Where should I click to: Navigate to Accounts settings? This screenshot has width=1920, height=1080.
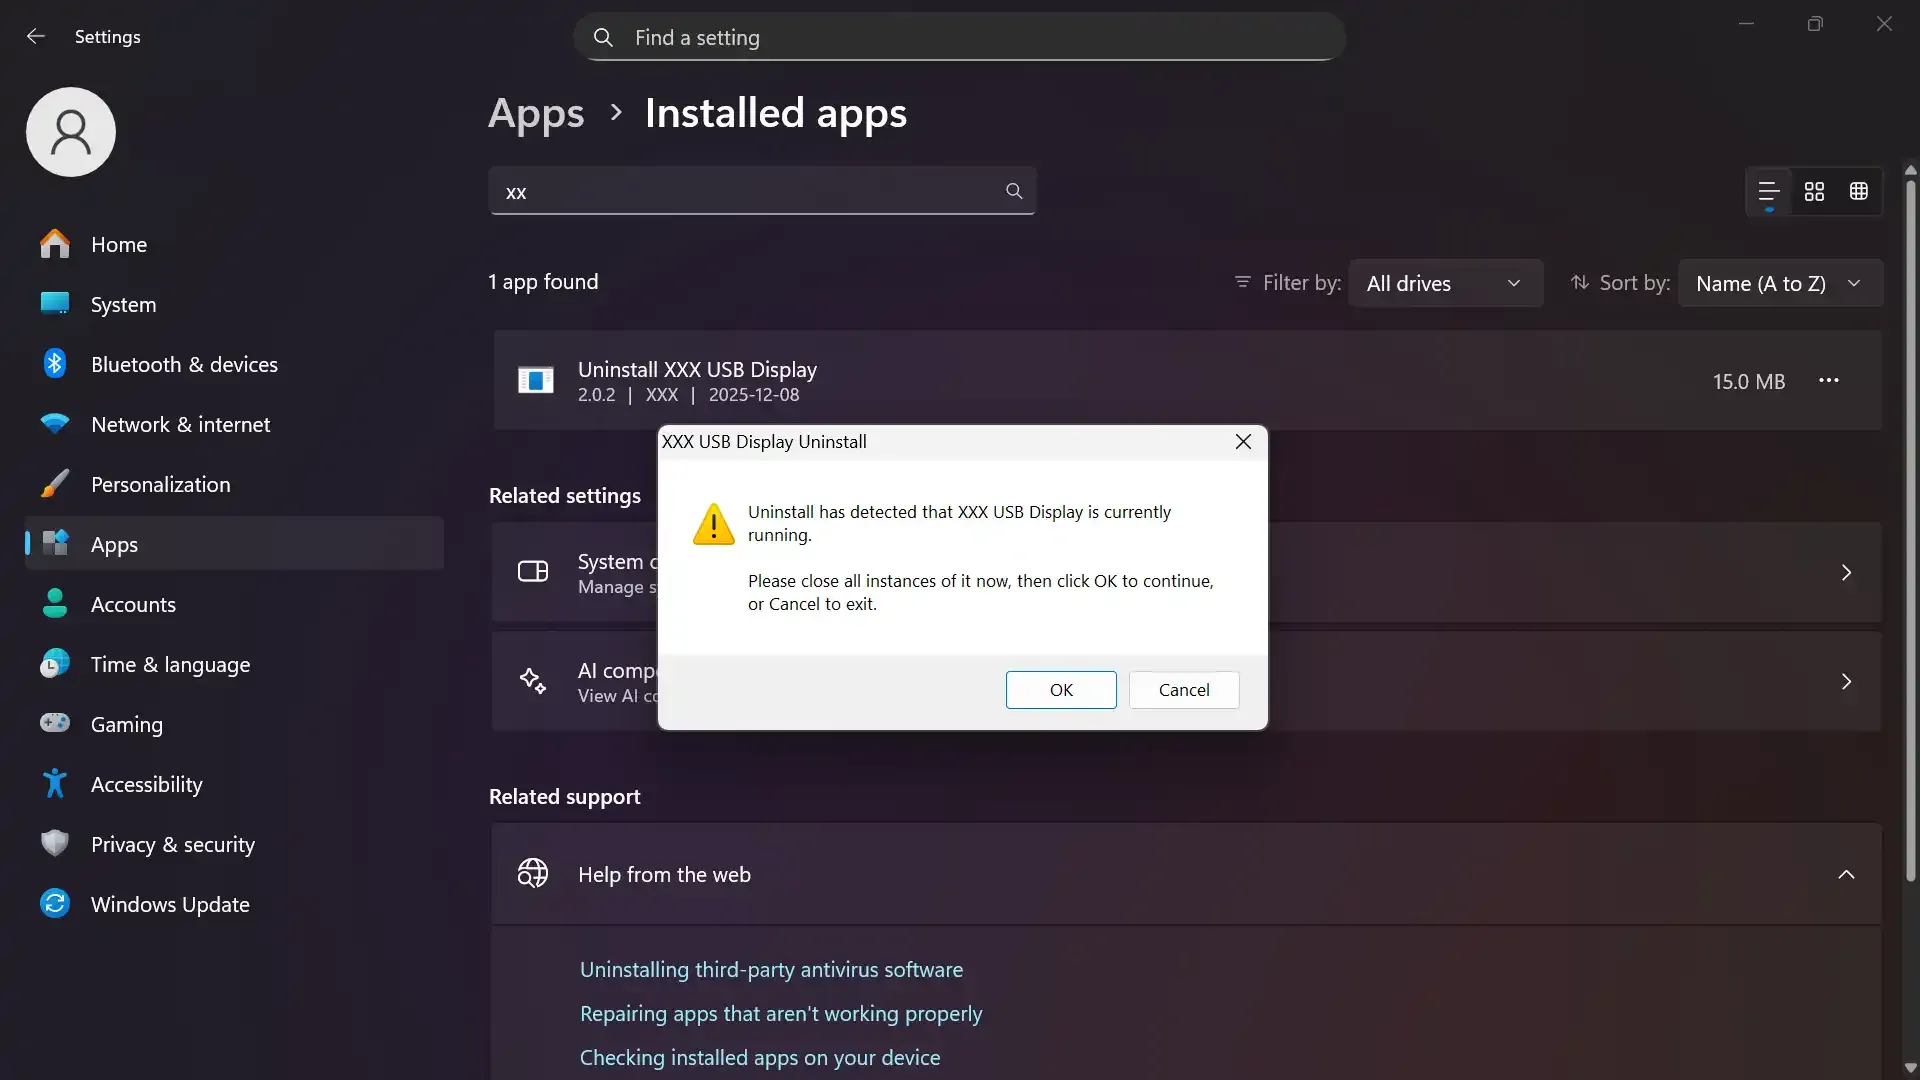click(x=134, y=605)
